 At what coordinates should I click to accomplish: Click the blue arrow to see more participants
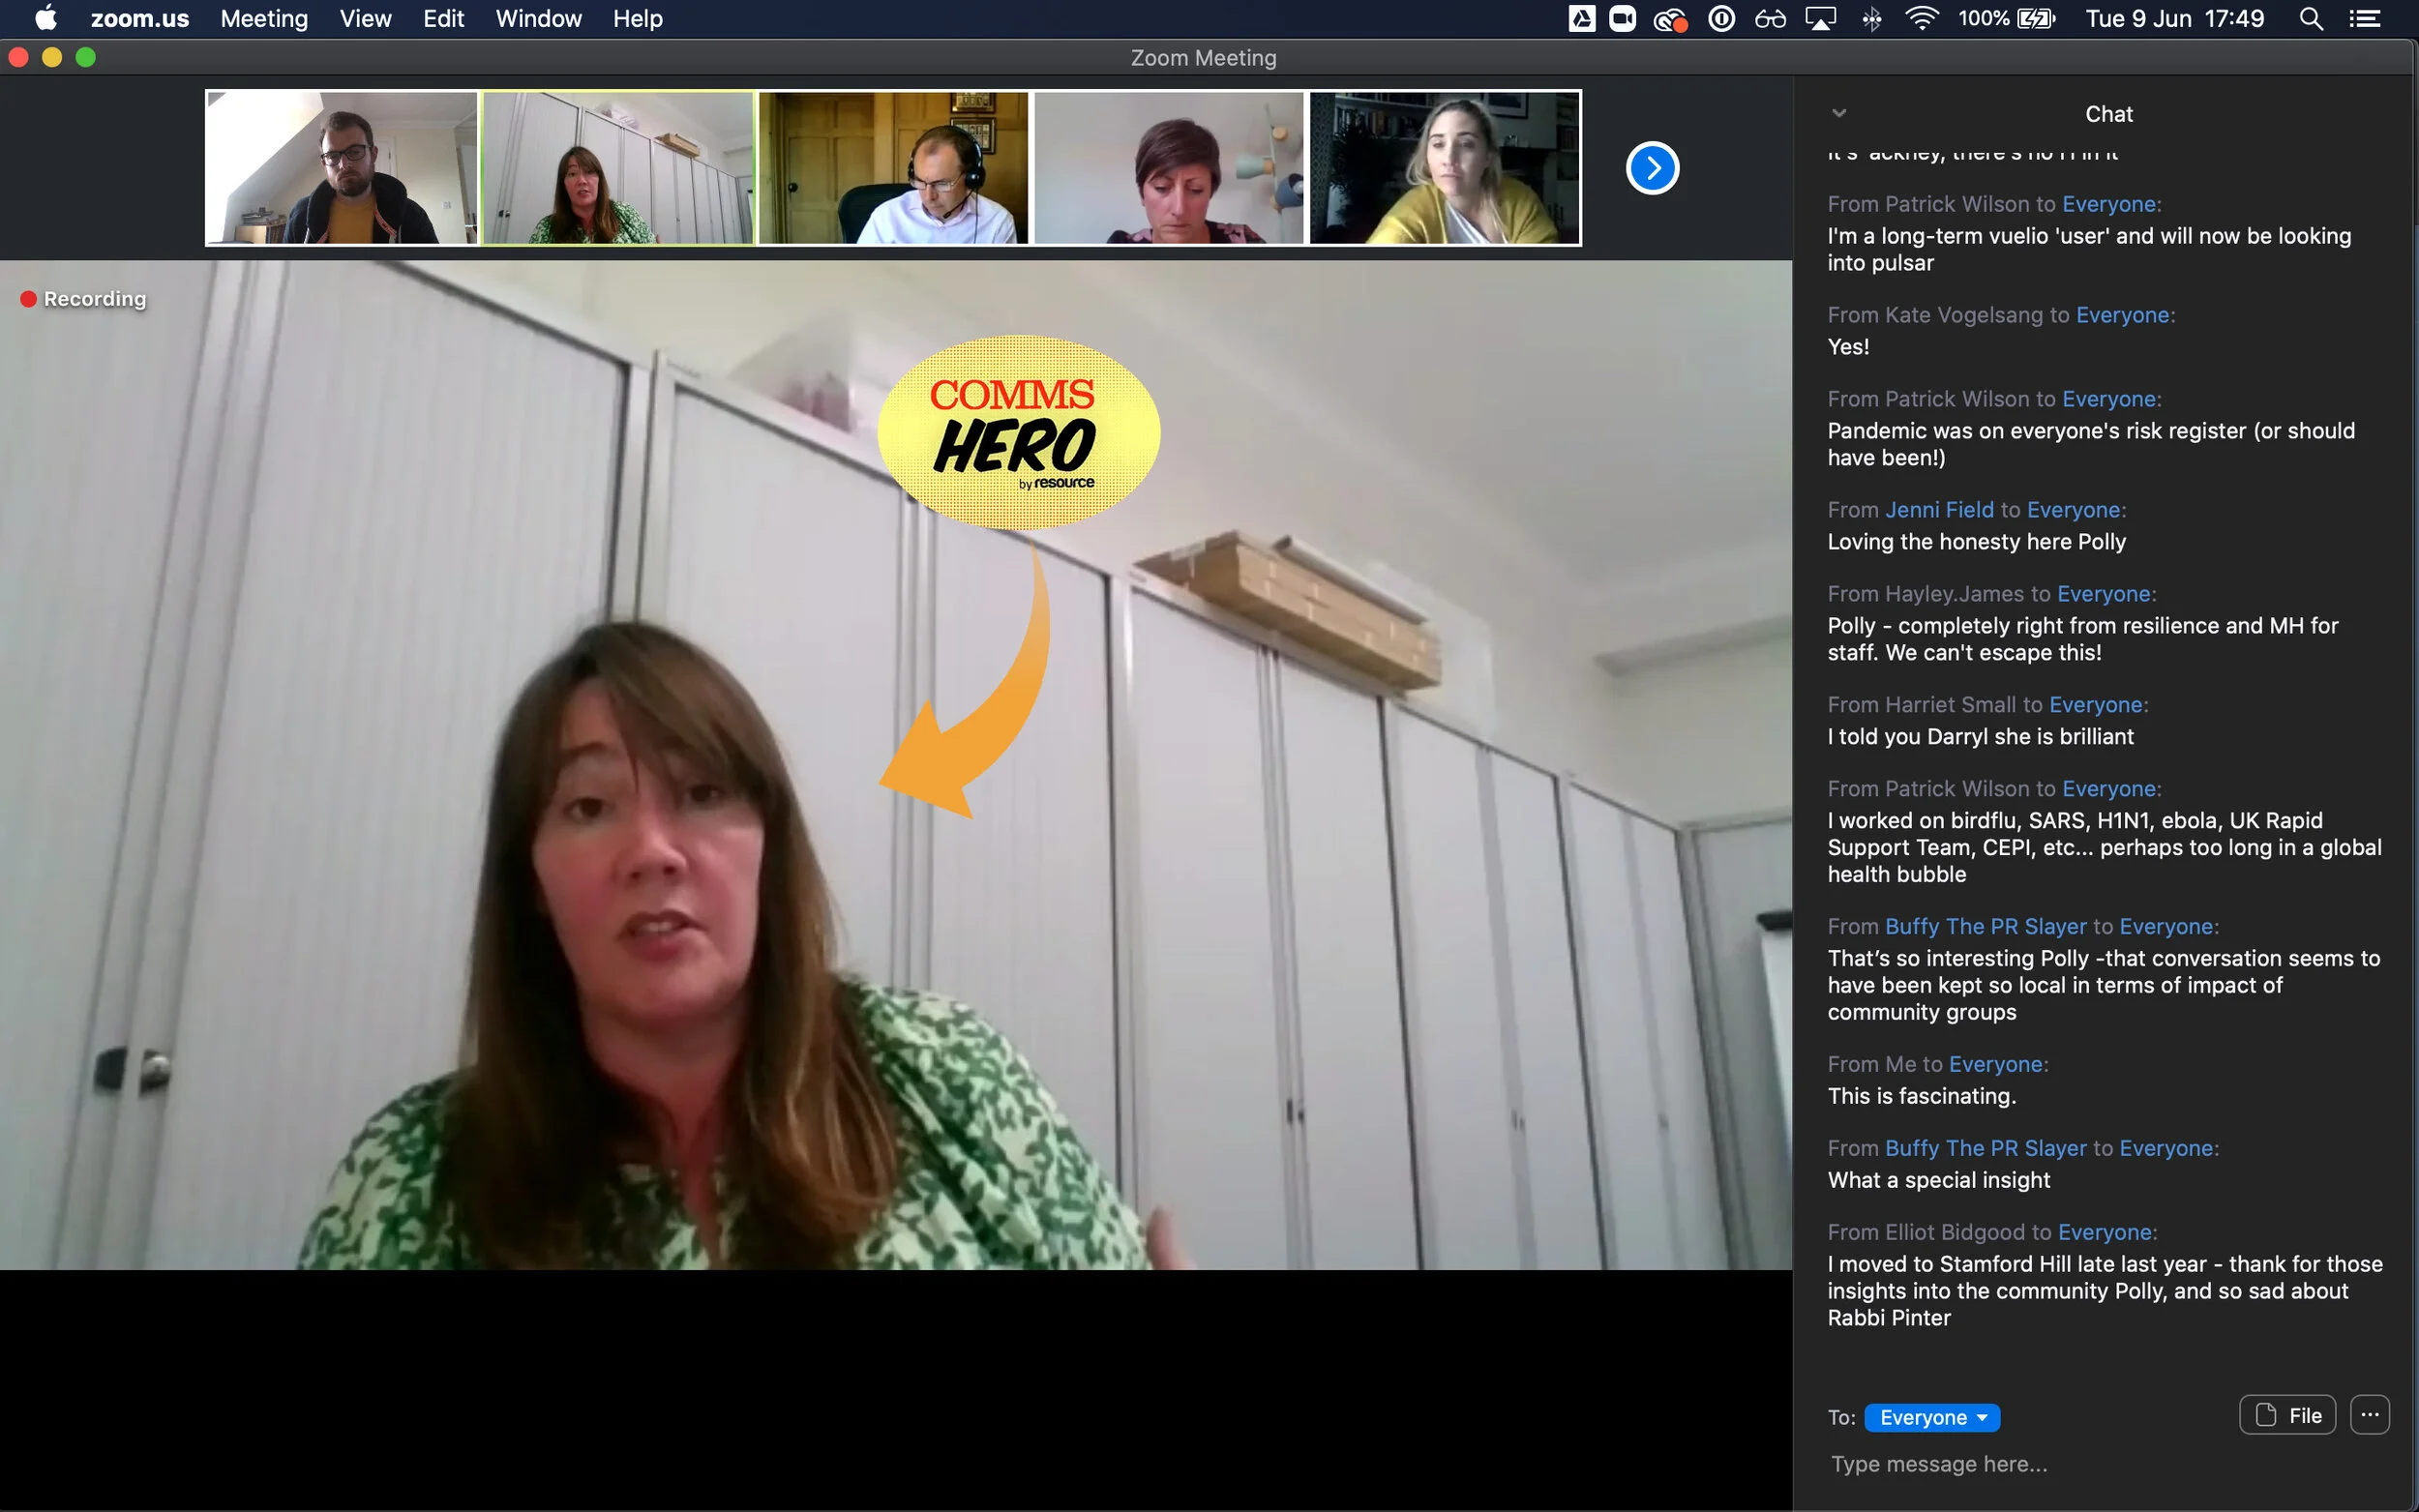pos(1651,168)
